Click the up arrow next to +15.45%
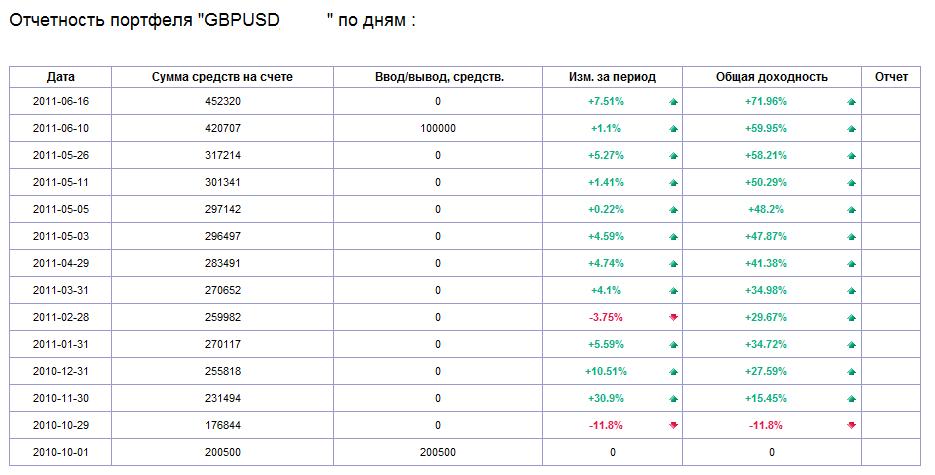The height and width of the screenshot is (475, 935). [851, 399]
